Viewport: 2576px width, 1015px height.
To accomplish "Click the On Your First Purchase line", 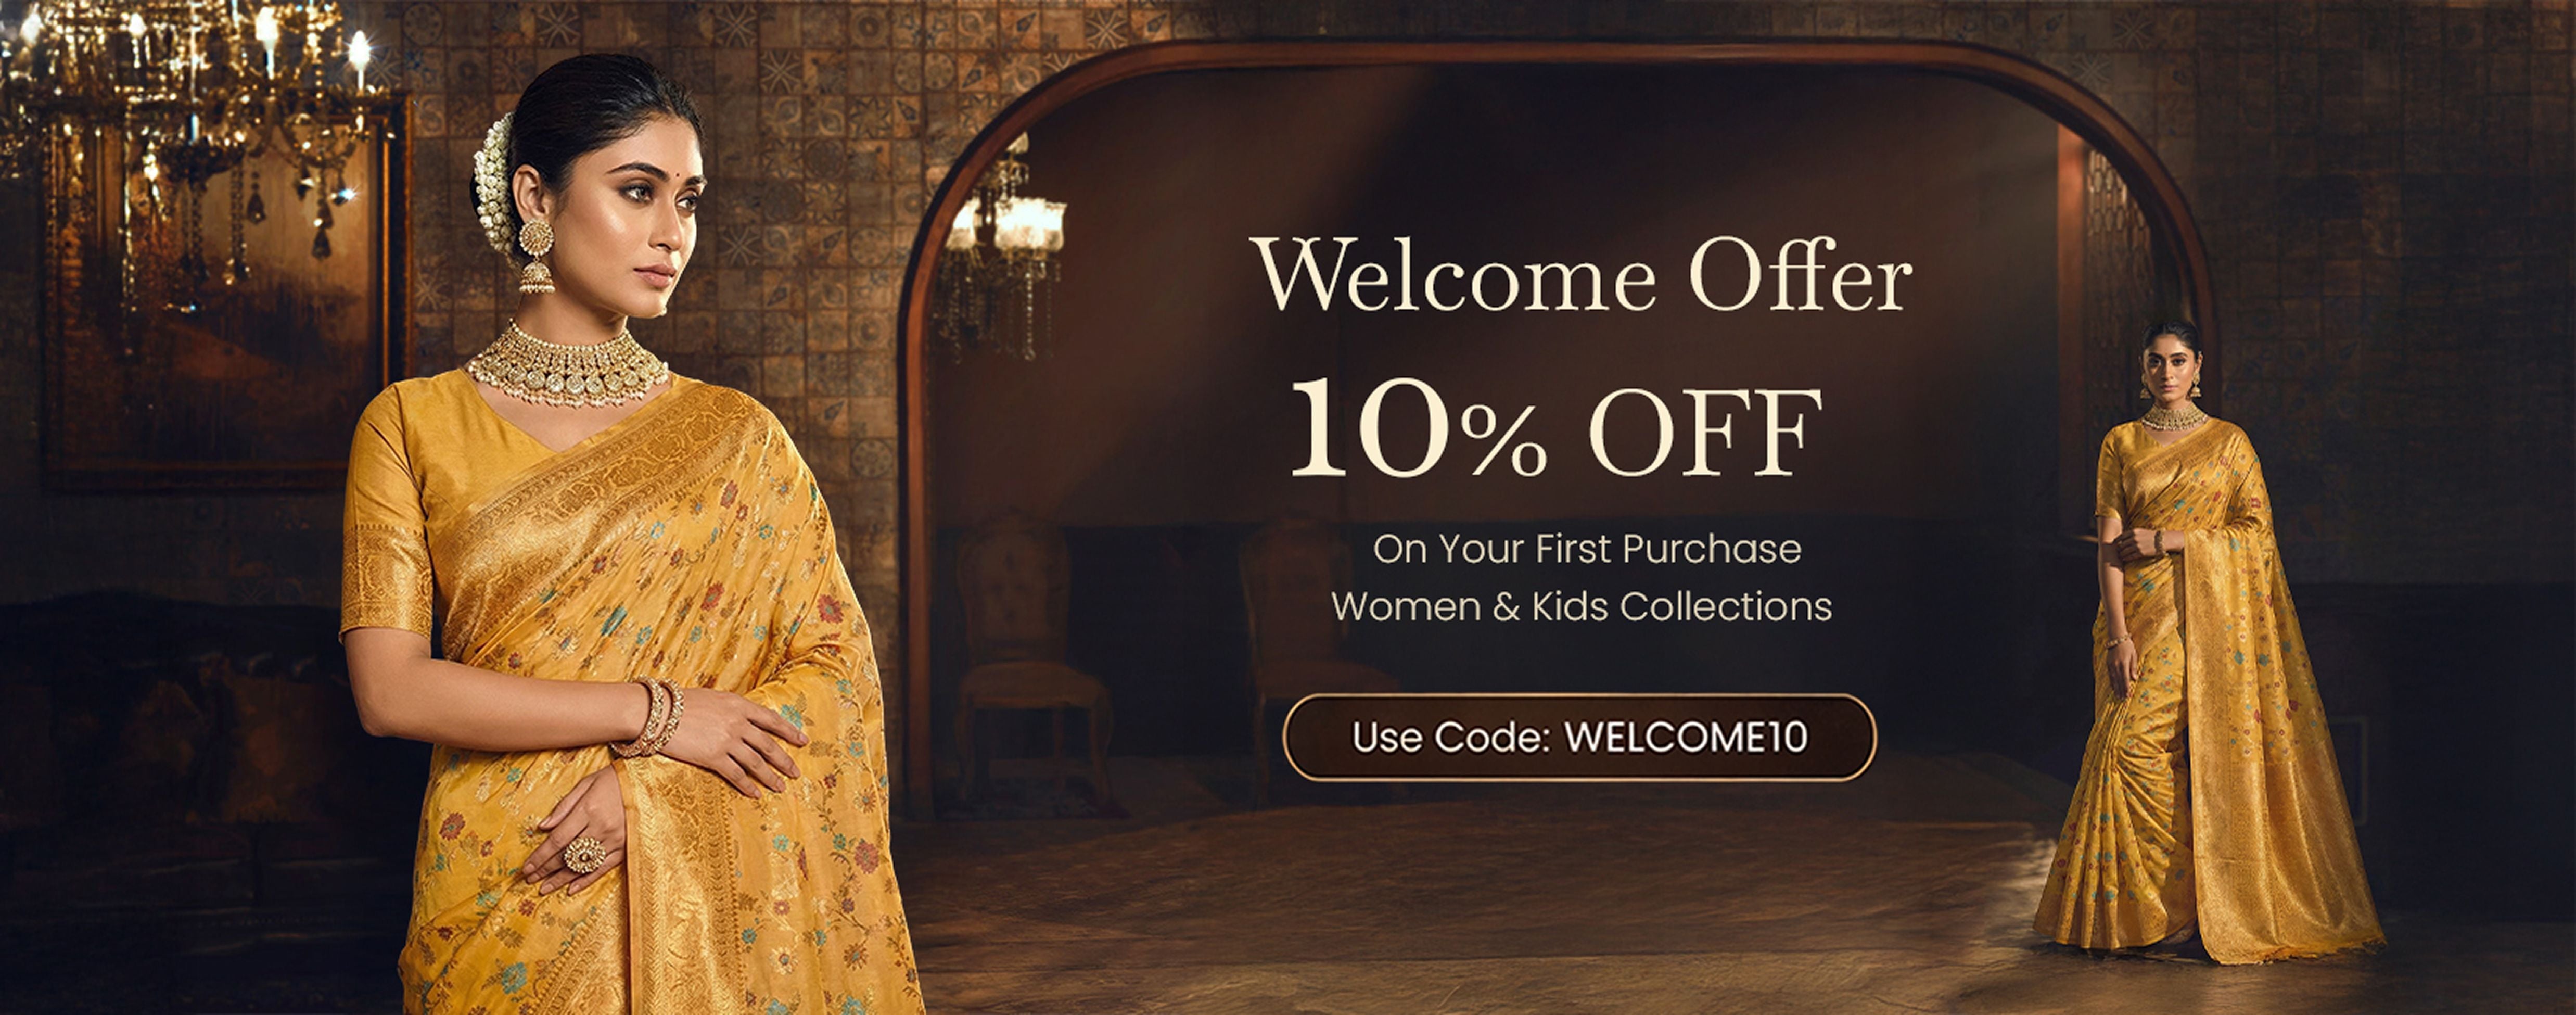I will click(x=1586, y=549).
